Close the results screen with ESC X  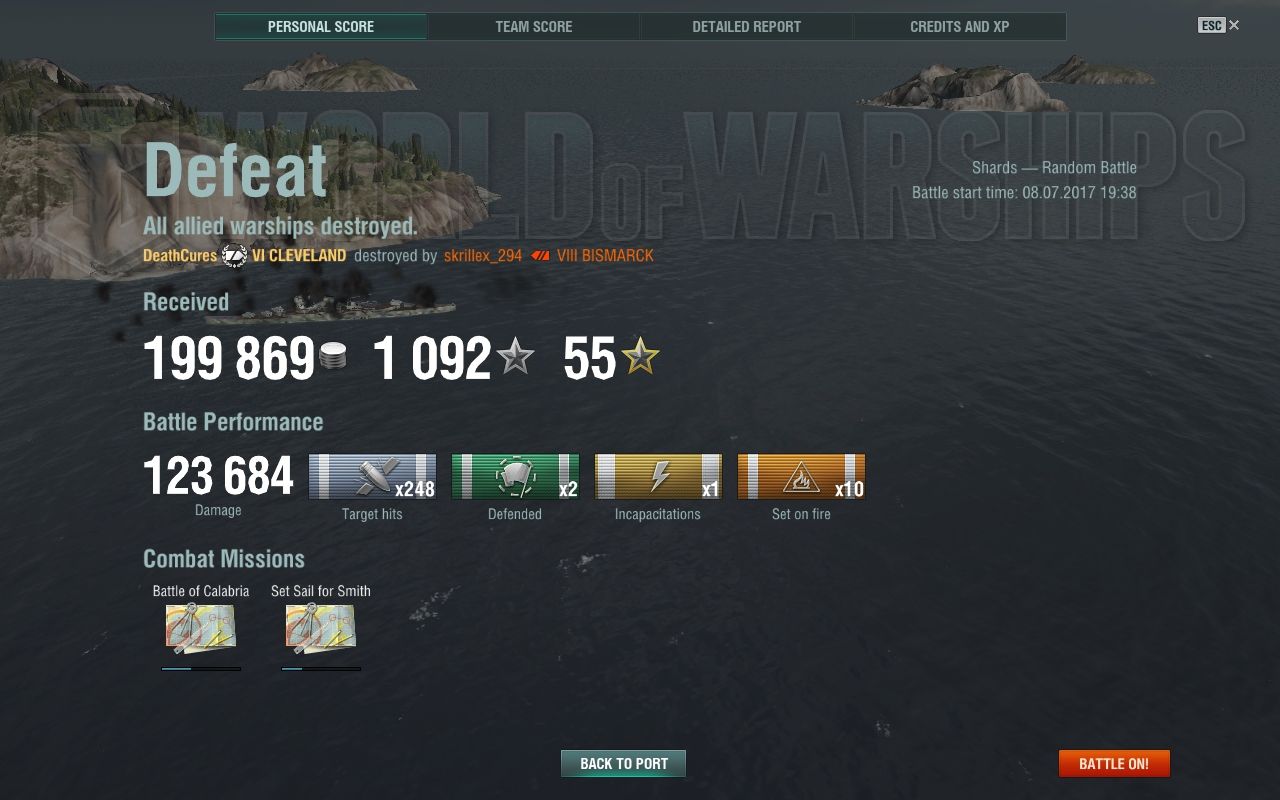coord(1219,25)
